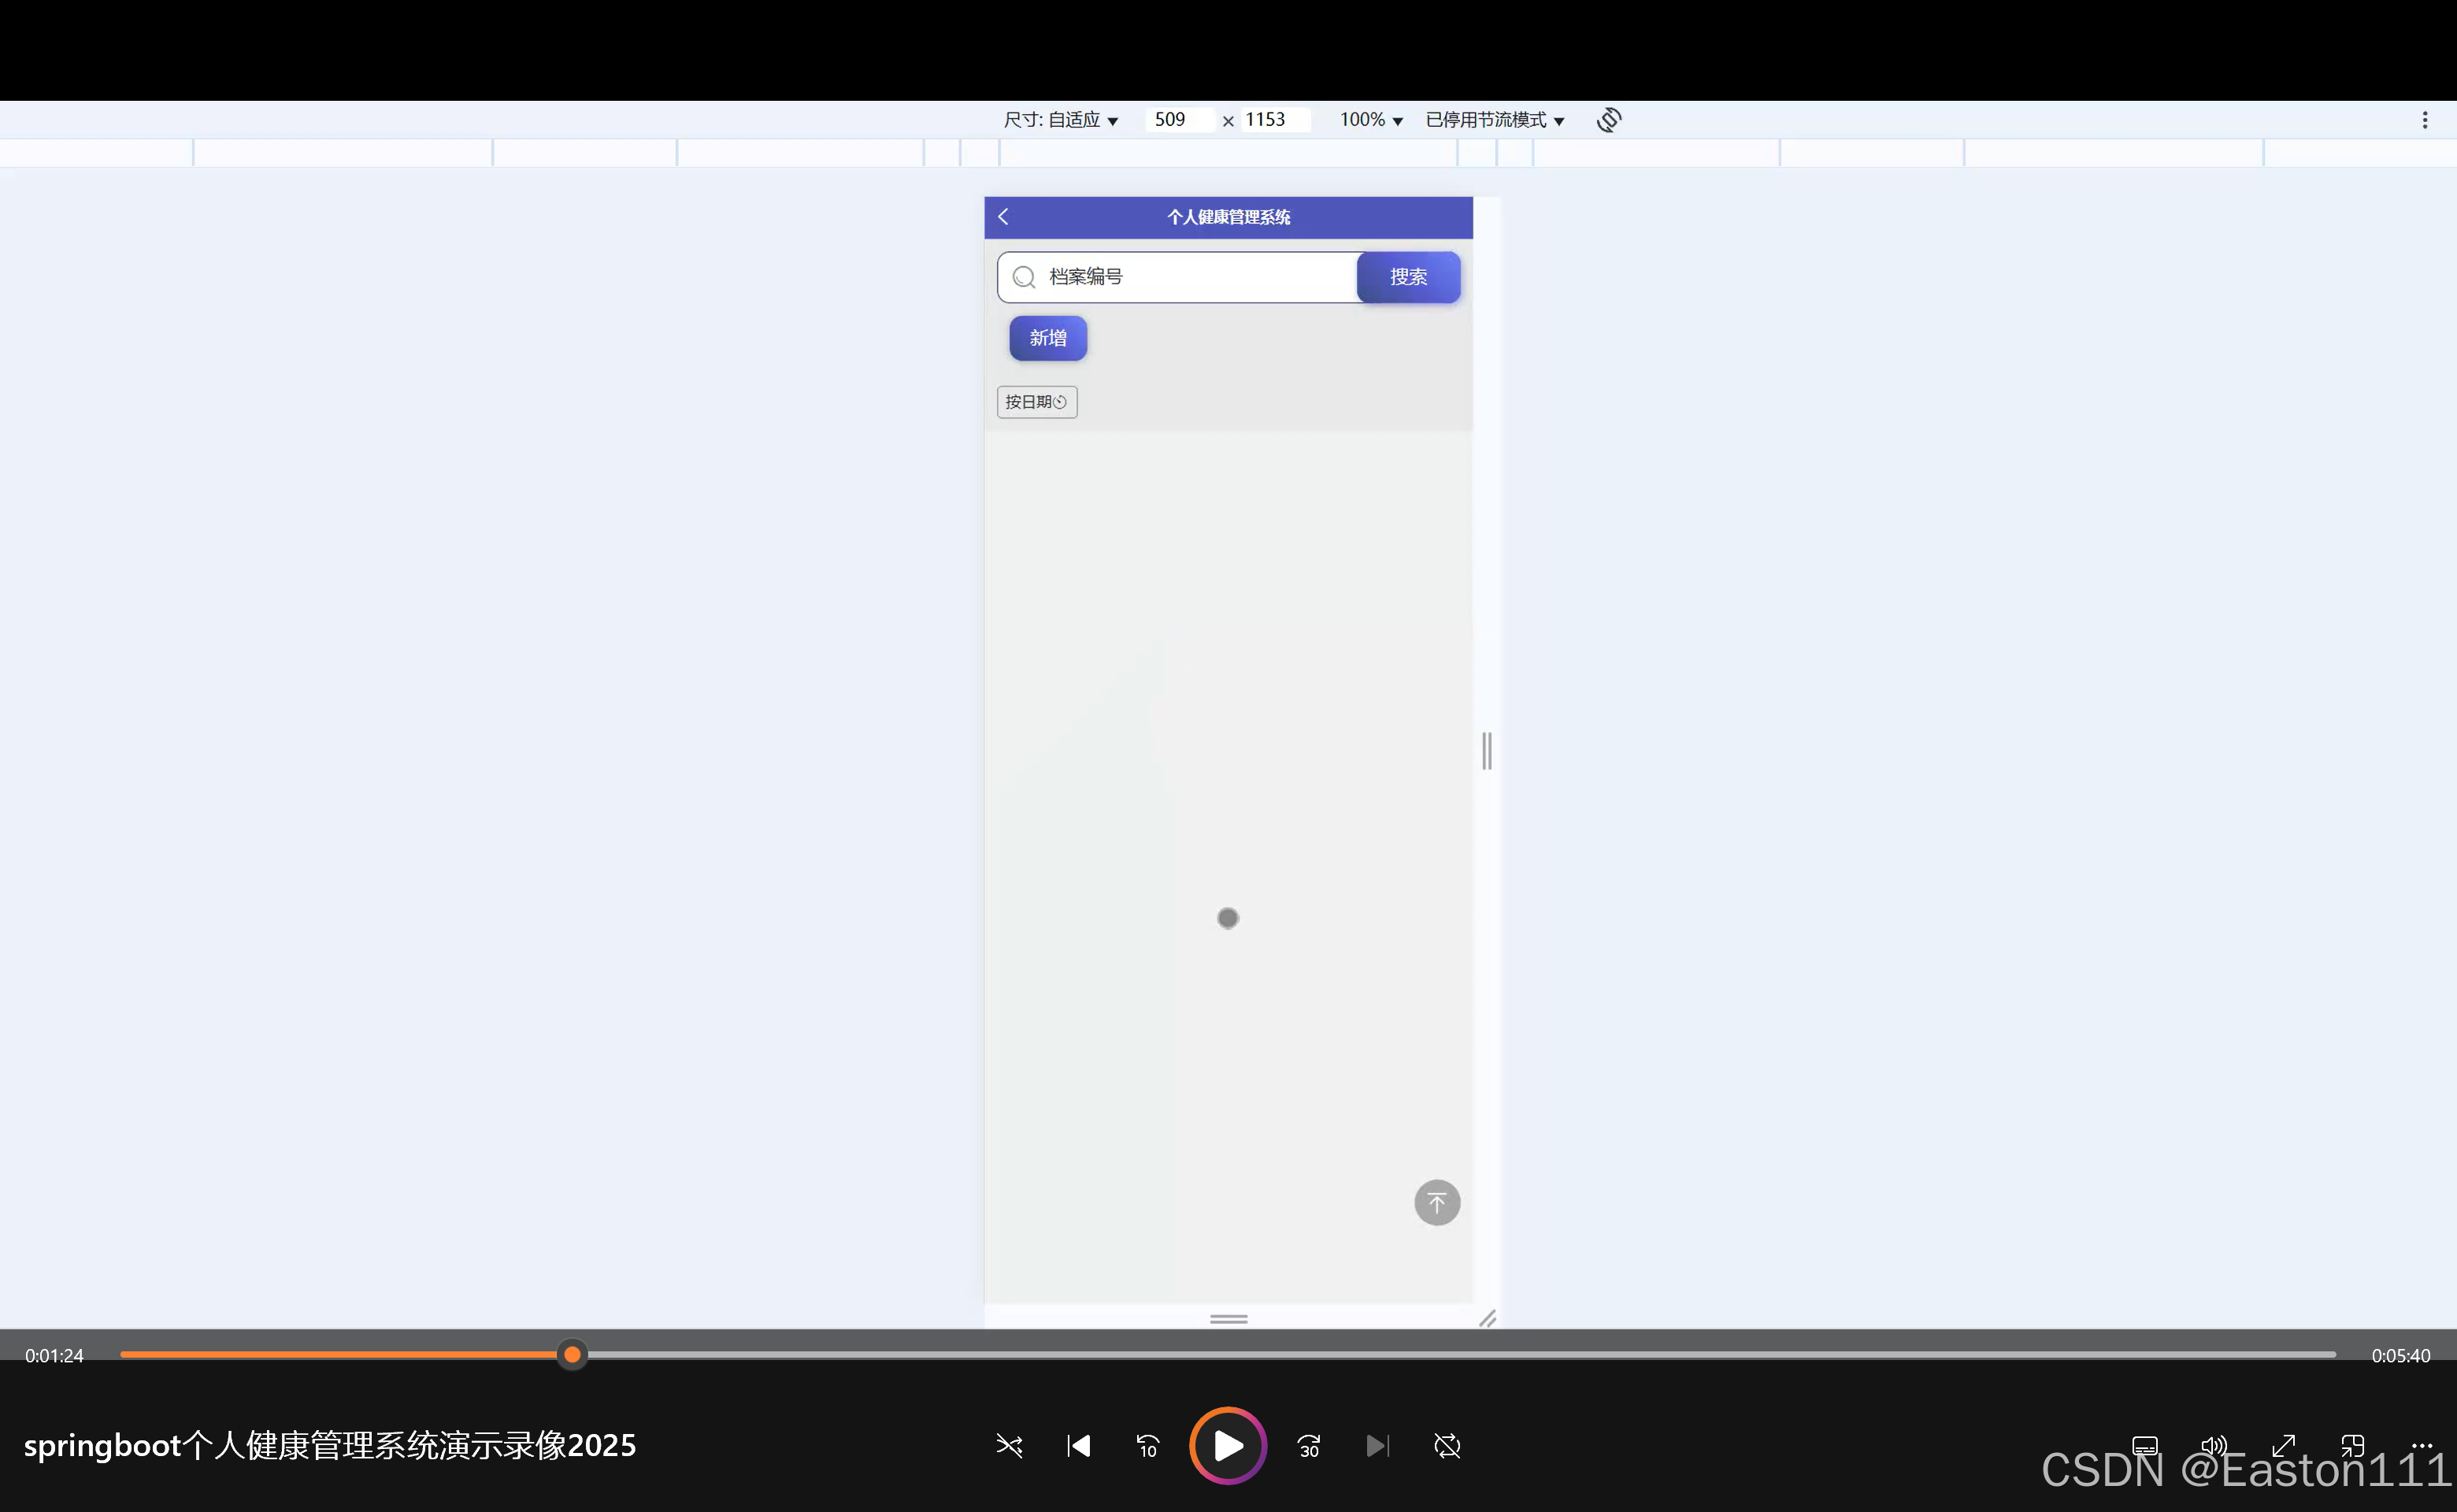Skip forward 30 seconds
Viewport: 2457px width, 1512px height.
(1309, 1446)
